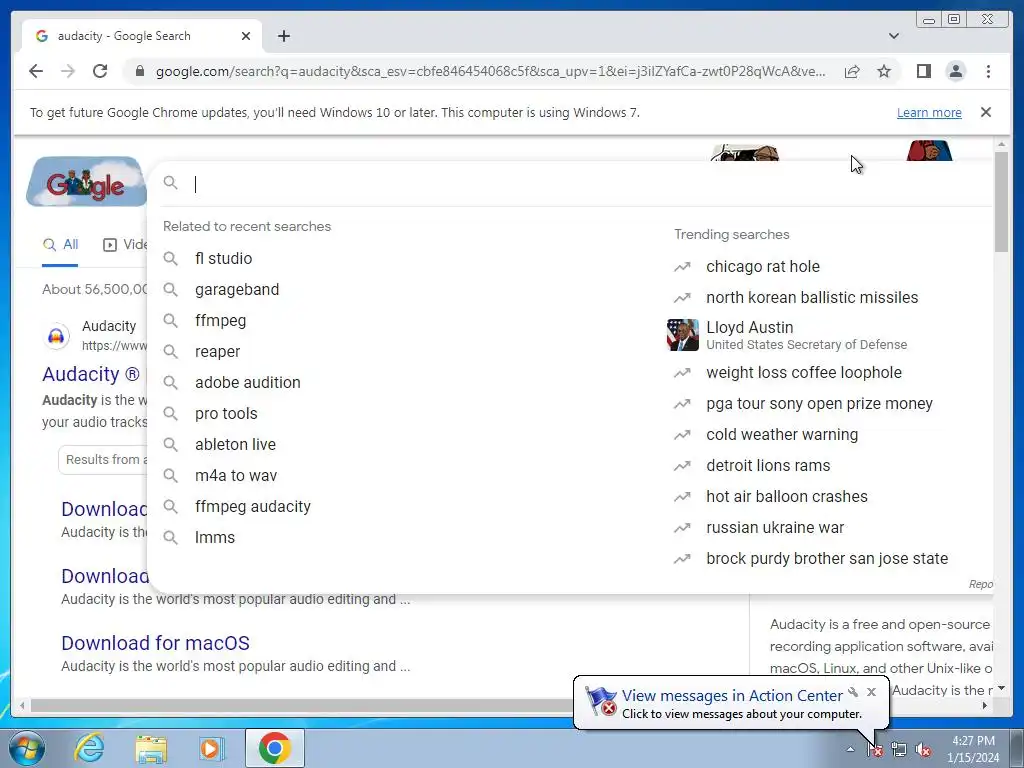
Task: Click the search box magnifier icon
Action: point(170,183)
